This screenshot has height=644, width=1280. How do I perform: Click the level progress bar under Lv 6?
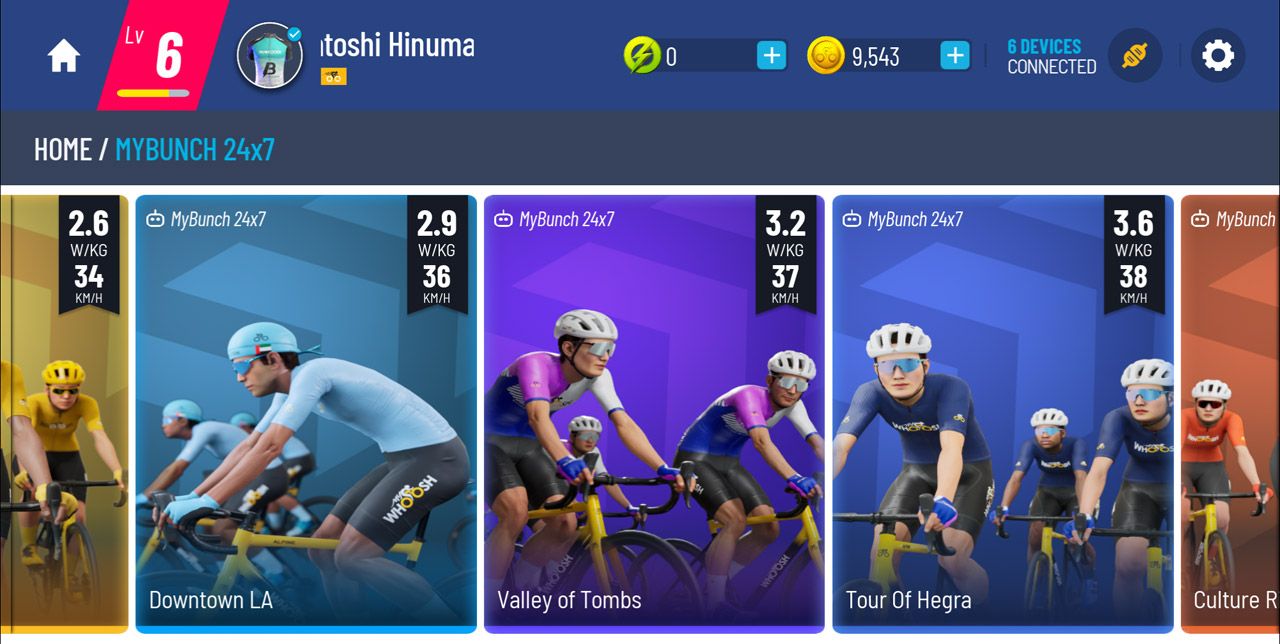[153, 93]
